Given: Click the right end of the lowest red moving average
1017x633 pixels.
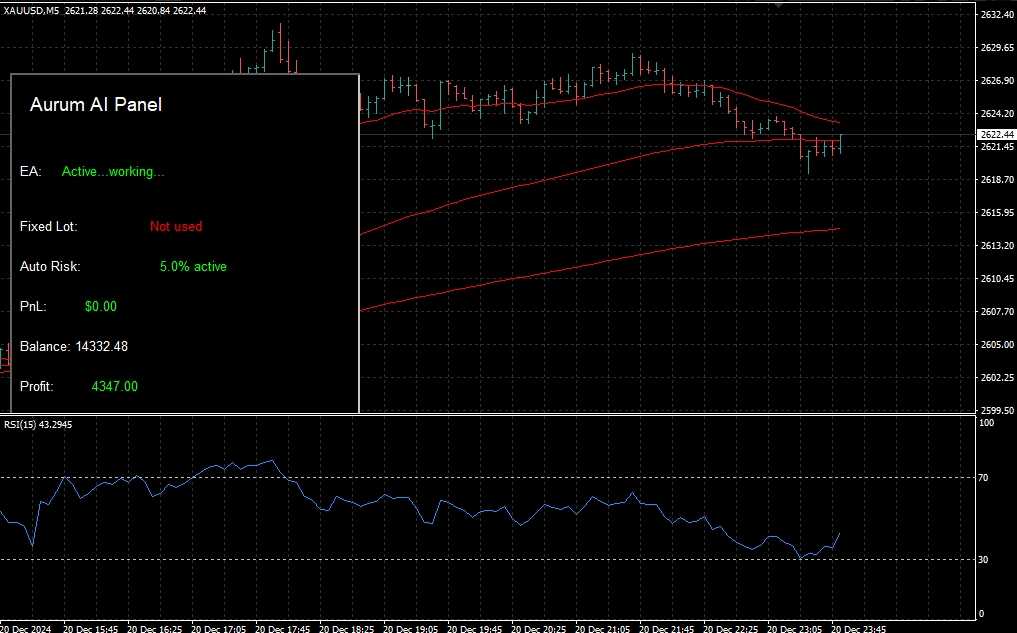Looking at the screenshot, I should (x=838, y=229).
